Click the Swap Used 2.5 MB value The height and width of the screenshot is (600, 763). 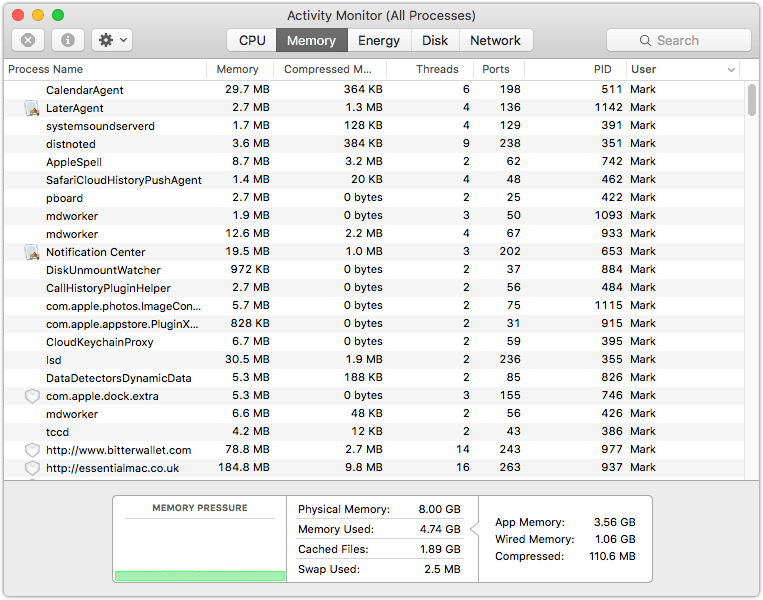click(442, 569)
